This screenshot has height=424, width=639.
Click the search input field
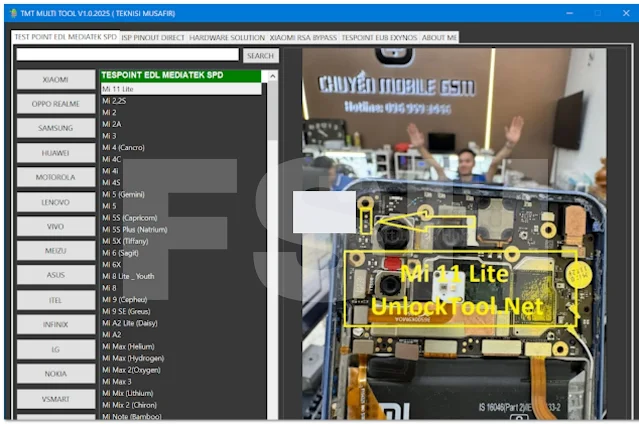[128, 55]
